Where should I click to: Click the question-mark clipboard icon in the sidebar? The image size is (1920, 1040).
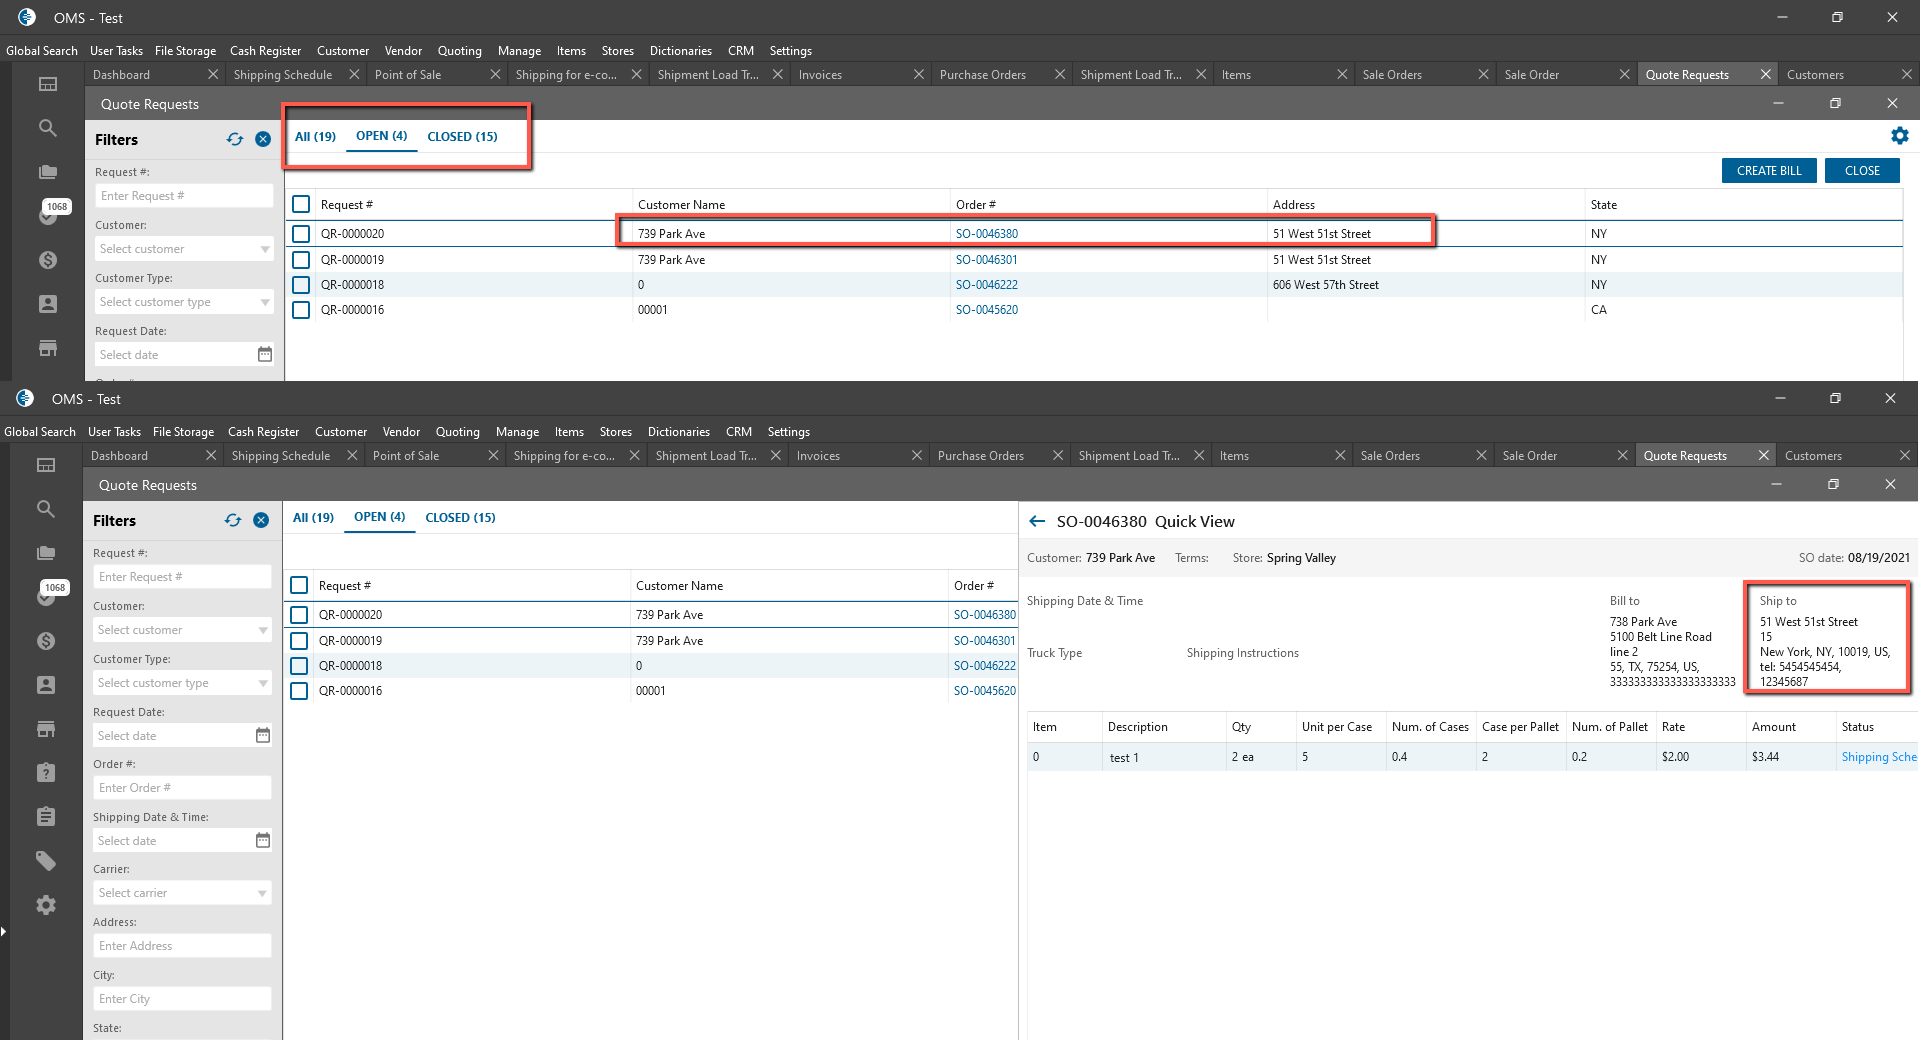pos(46,772)
